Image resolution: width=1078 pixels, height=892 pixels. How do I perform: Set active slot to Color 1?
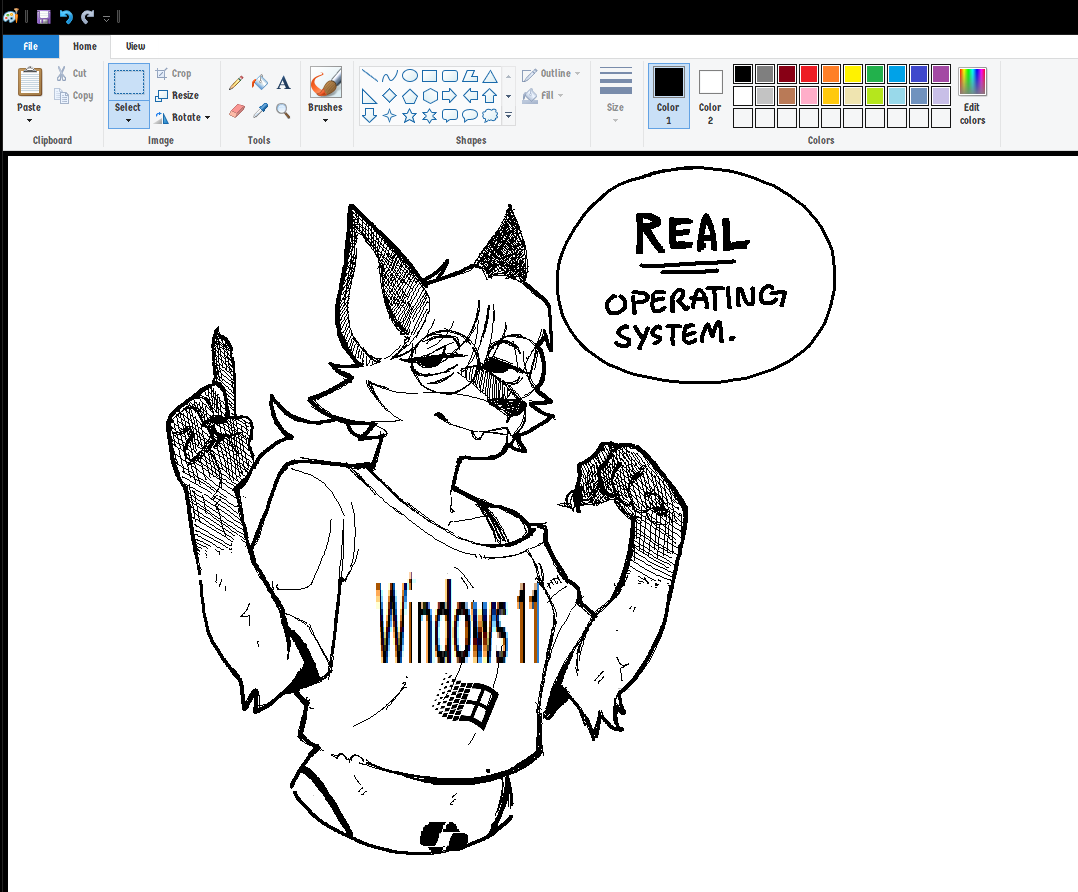pos(668,96)
